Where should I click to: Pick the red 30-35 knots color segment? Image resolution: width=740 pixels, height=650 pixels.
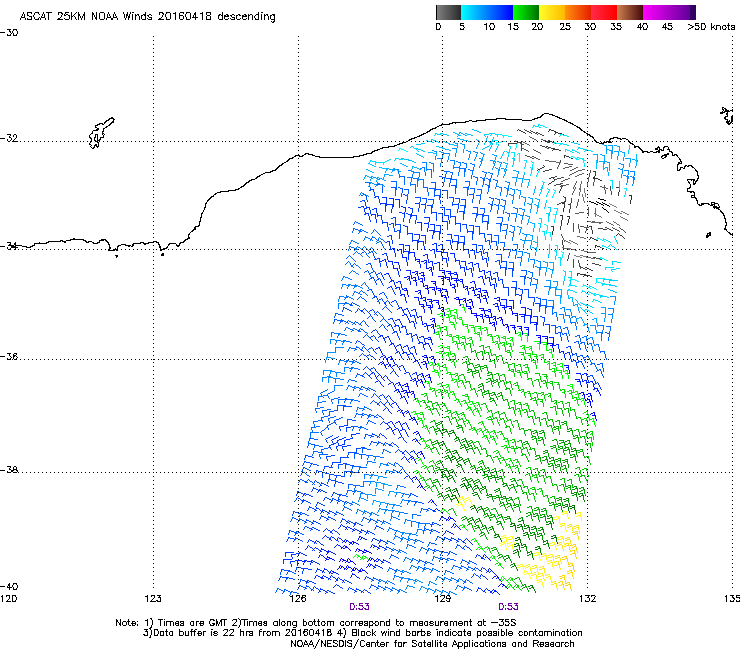pyautogui.click(x=604, y=12)
